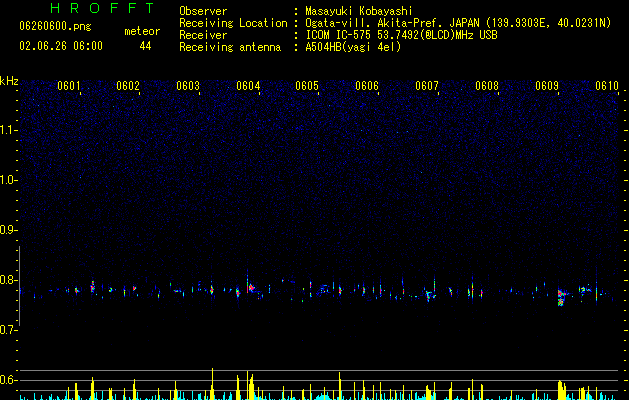Click the A504HB(yagi 4el) antenna text
This screenshot has height=400, width=629.
coord(353,47)
